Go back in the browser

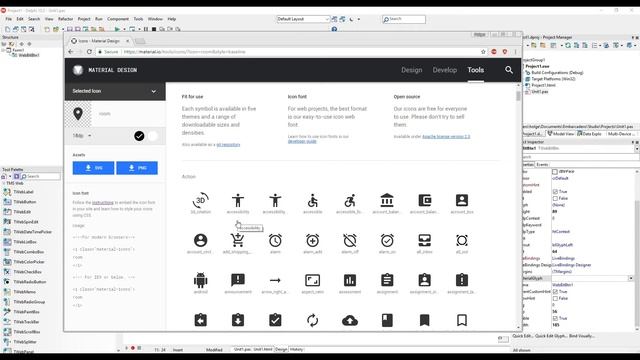[x=71, y=52]
